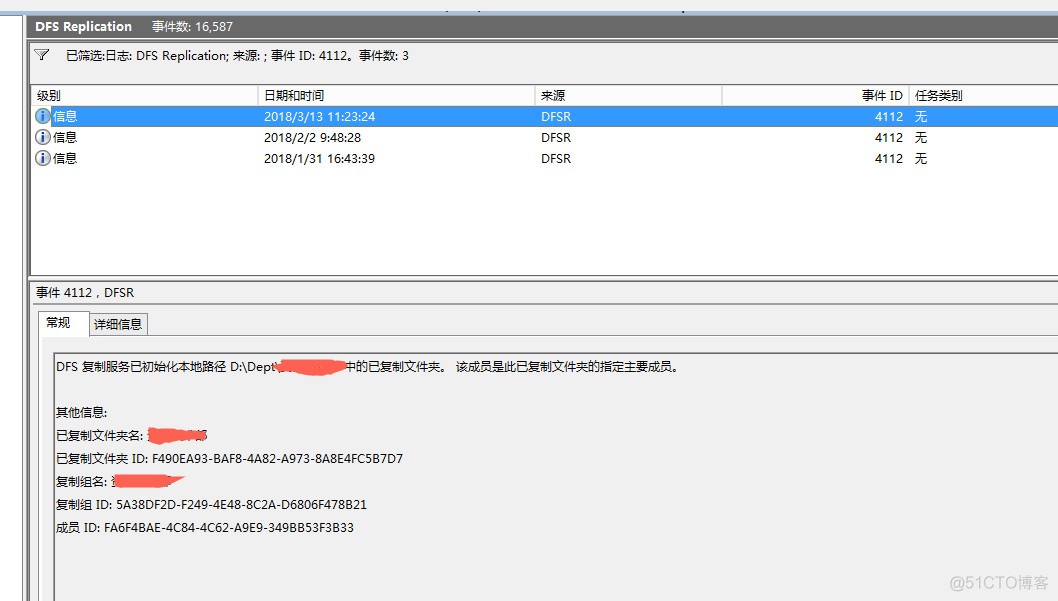Click the 已复制文件夹 ID value line
This screenshot has width=1058, height=601.
click(229, 459)
